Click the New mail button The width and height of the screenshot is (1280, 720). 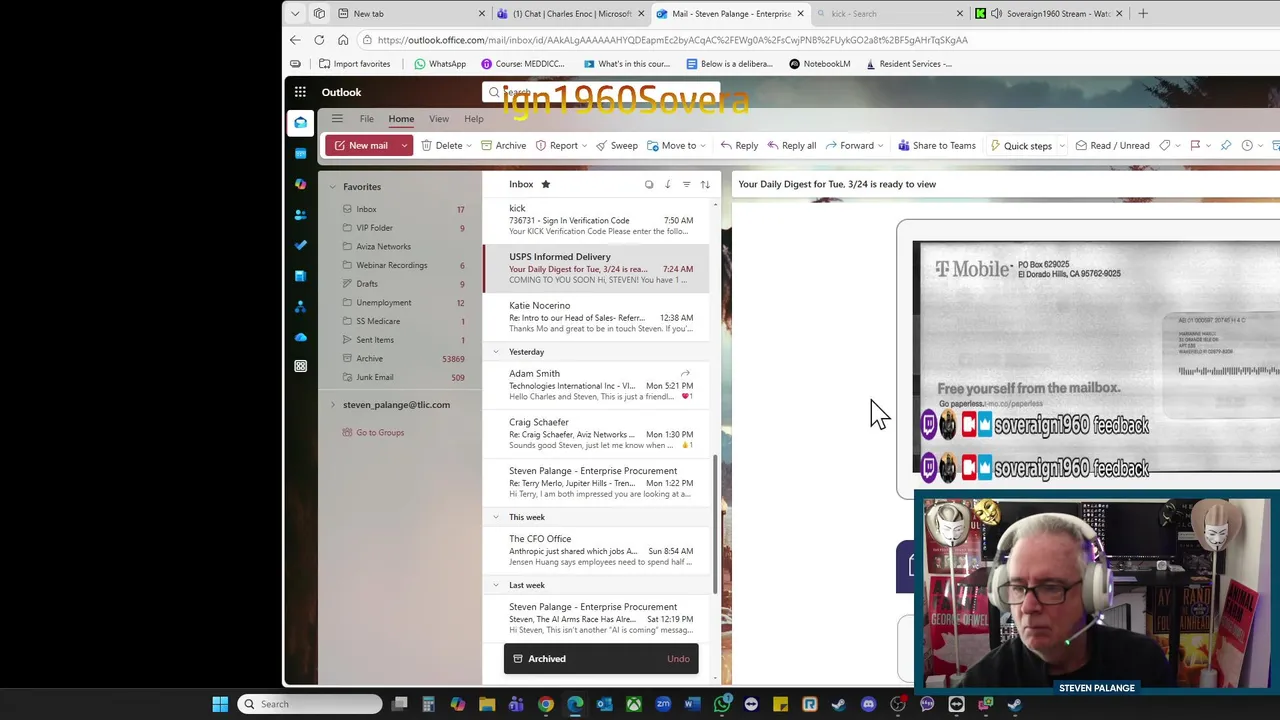[x=361, y=145]
